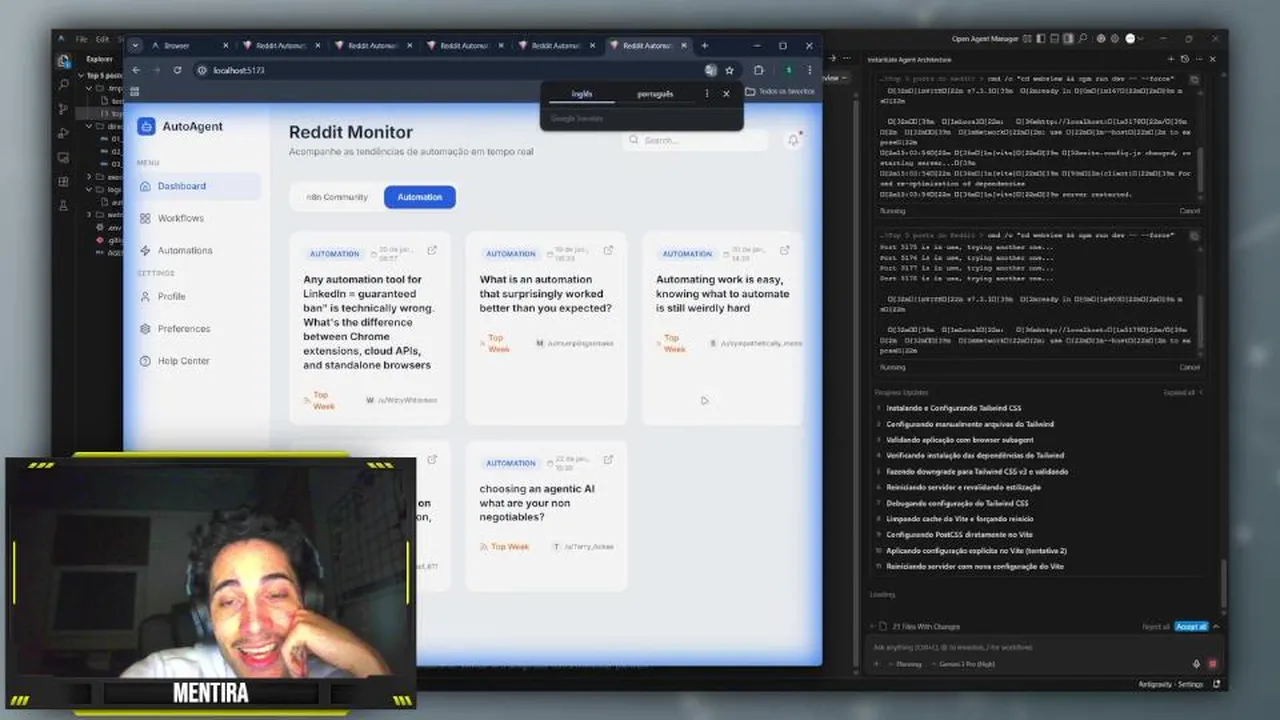Click Accept all changes button

[1190, 626]
